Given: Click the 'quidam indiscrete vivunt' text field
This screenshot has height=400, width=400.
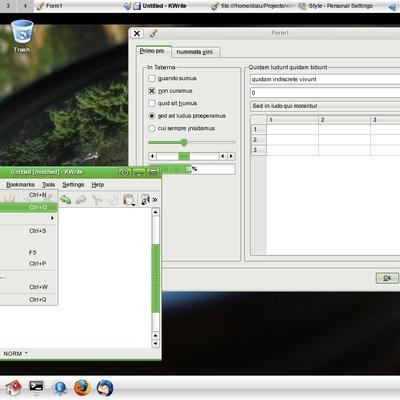Looking at the screenshot, I should point(325,79).
